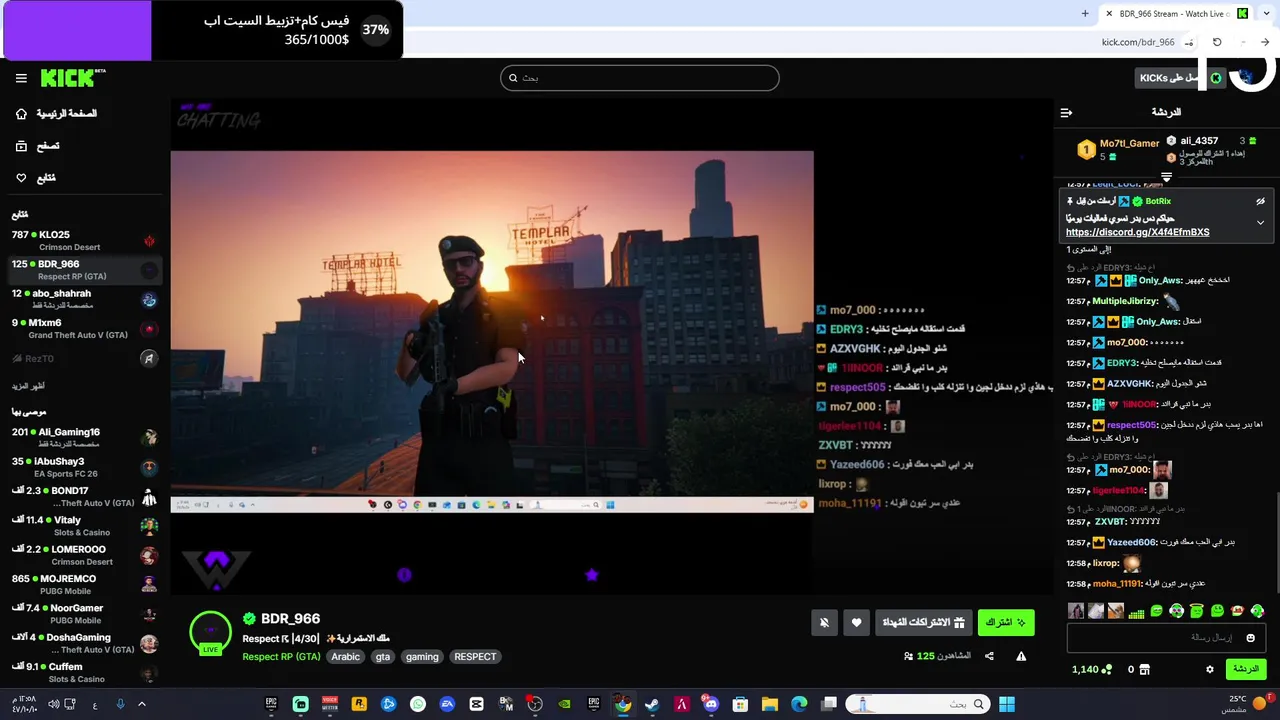Open taskbar volume control

coord(54,704)
